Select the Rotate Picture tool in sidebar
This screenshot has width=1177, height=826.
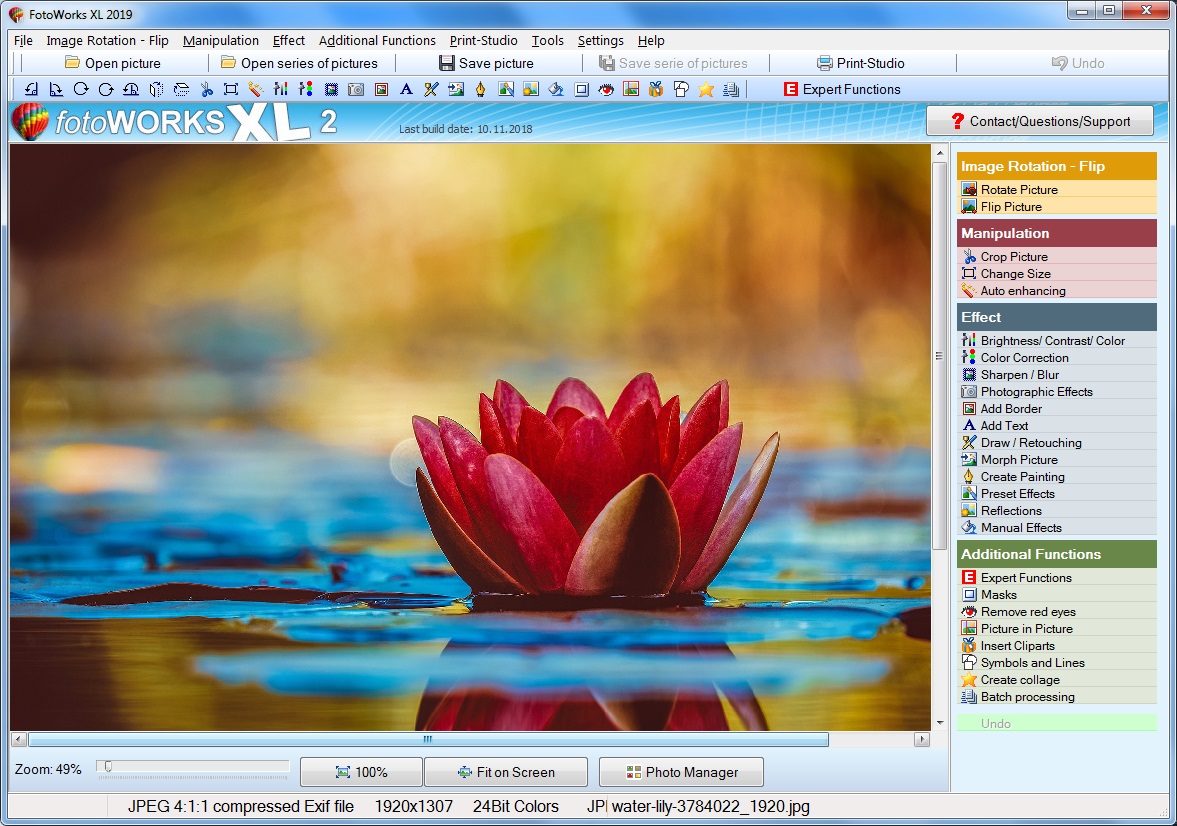coord(1019,189)
